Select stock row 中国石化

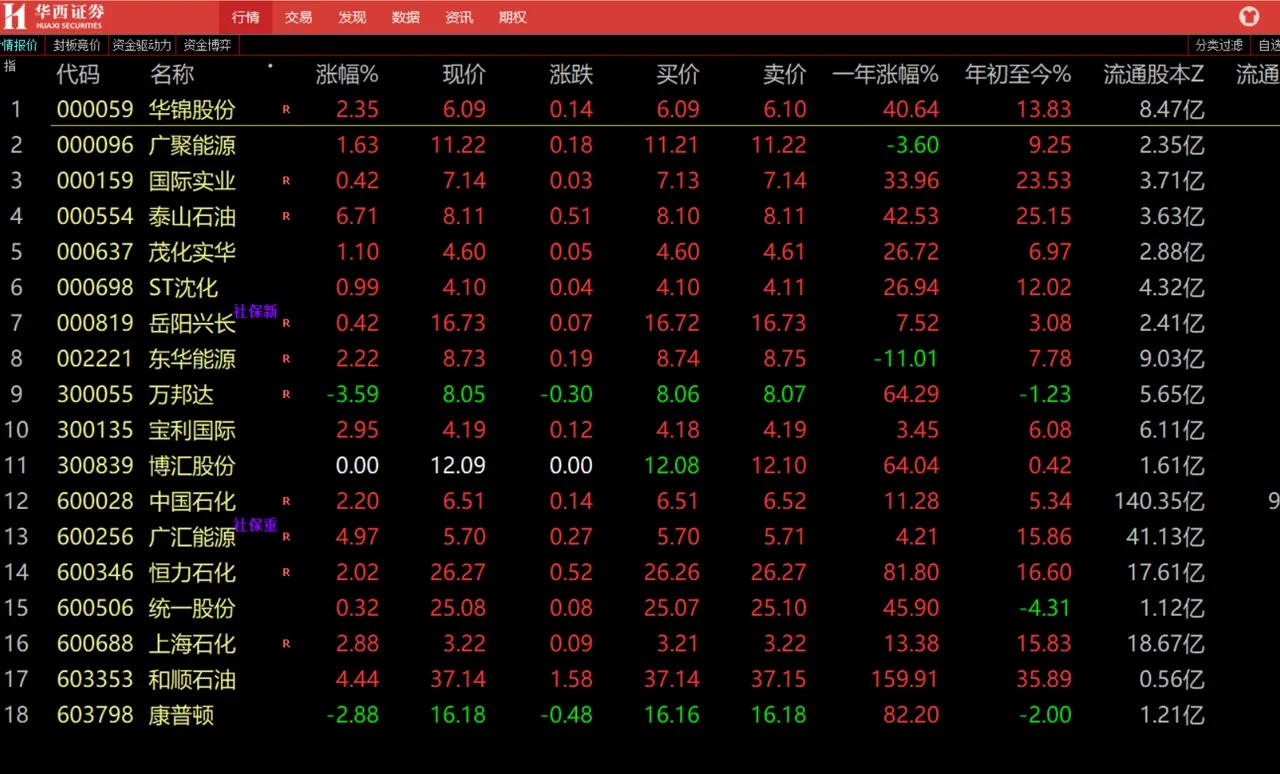(640, 502)
